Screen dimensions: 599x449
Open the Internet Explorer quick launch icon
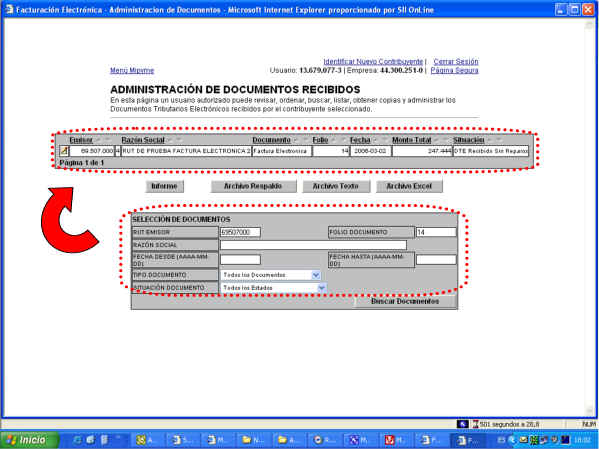click(78, 440)
